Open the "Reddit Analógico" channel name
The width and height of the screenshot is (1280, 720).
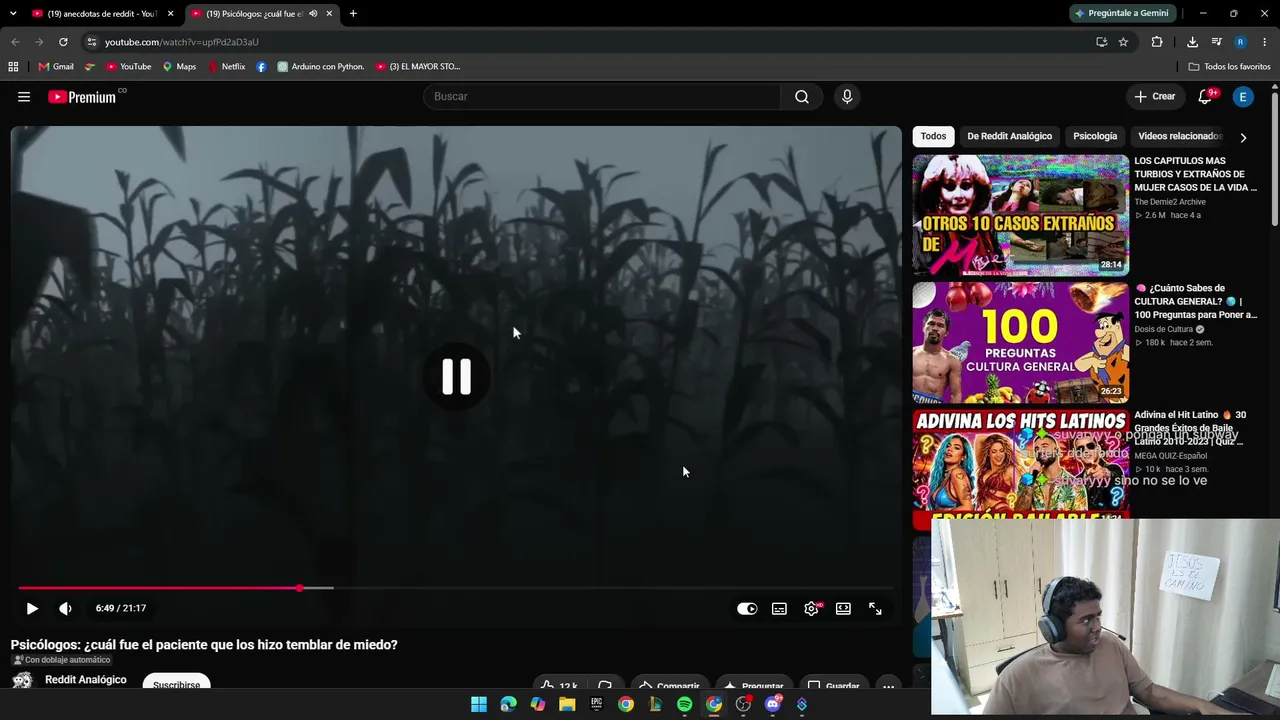[x=86, y=680]
